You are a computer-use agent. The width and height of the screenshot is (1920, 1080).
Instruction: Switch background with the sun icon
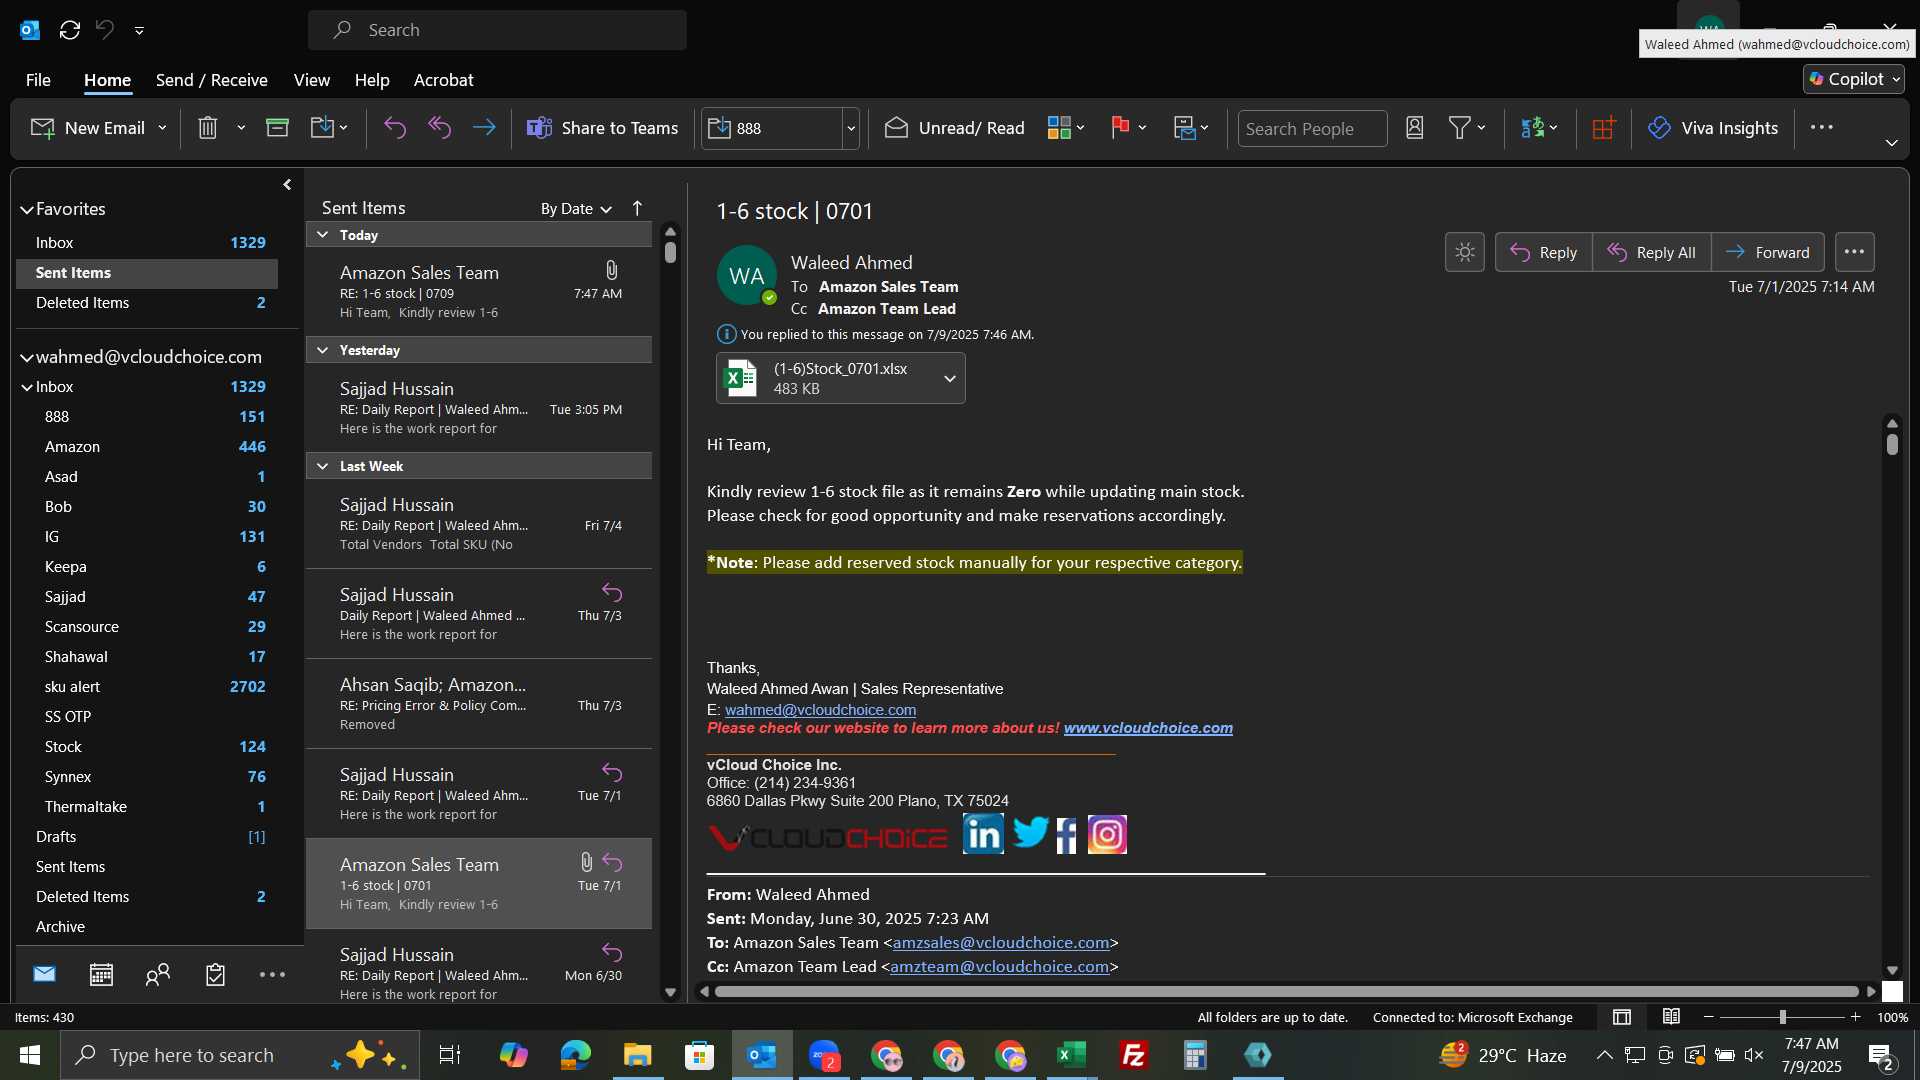pyautogui.click(x=1465, y=252)
